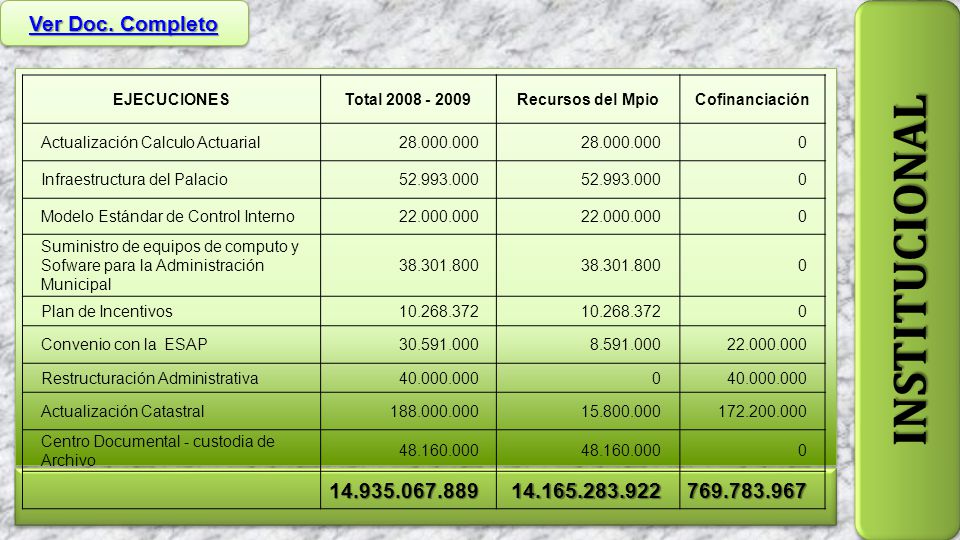Select 28.000.000 in the Total 2008 - 2009 column
Screen dimensions: 960x540
click(x=439, y=142)
